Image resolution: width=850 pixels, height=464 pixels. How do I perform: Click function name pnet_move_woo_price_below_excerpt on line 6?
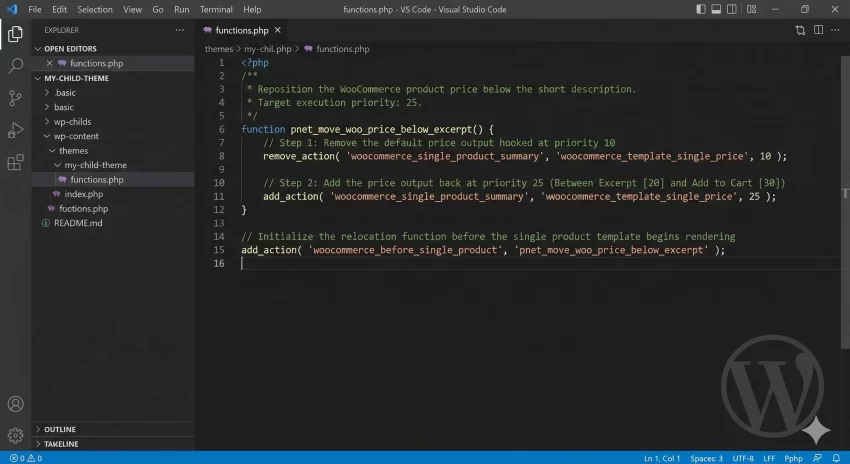381,130
